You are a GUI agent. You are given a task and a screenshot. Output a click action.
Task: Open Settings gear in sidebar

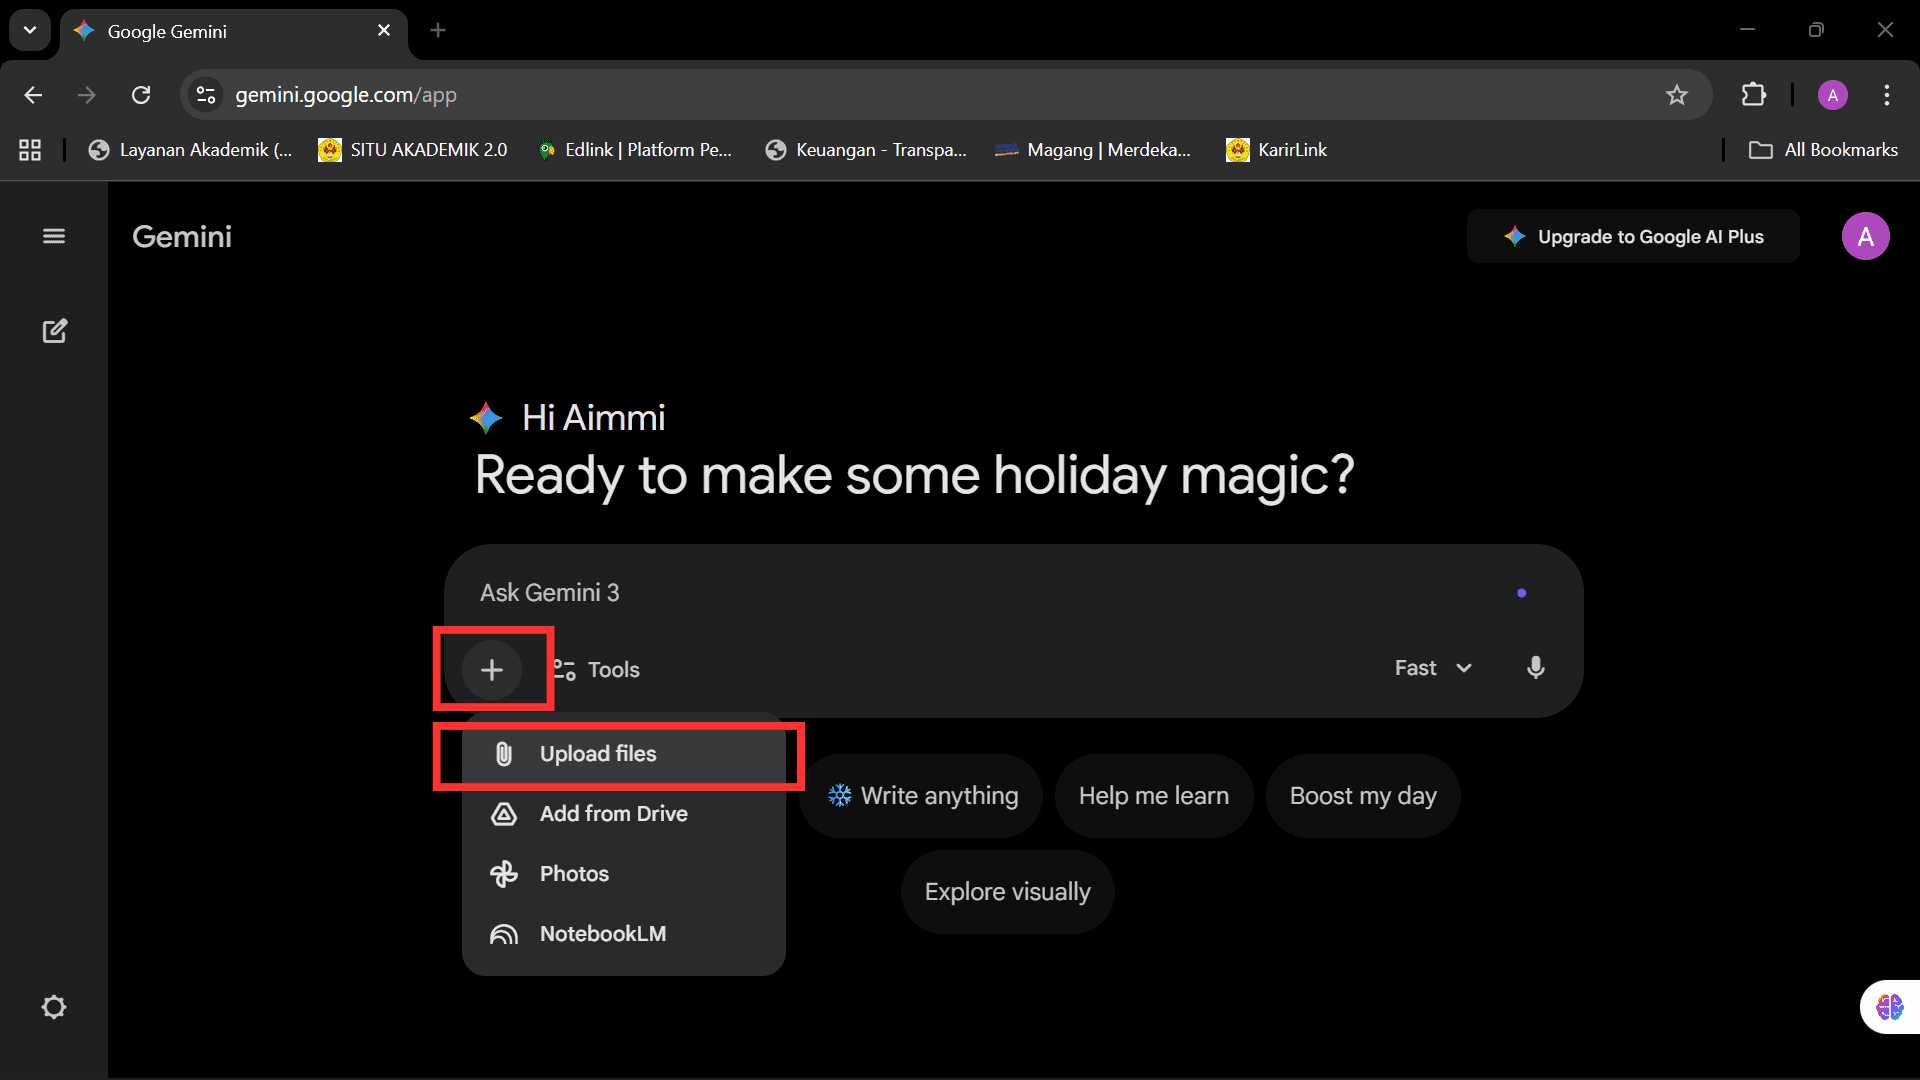[x=54, y=1007]
